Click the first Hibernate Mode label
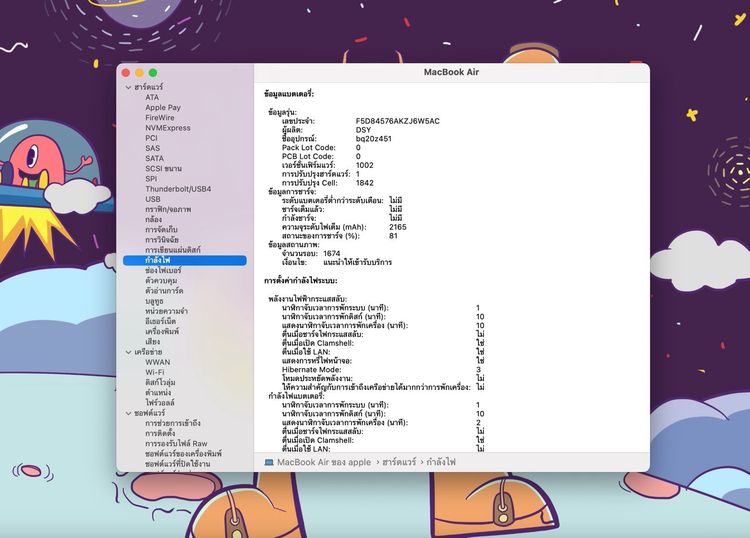Viewport: 750px width, 538px height. click(x=311, y=370)
